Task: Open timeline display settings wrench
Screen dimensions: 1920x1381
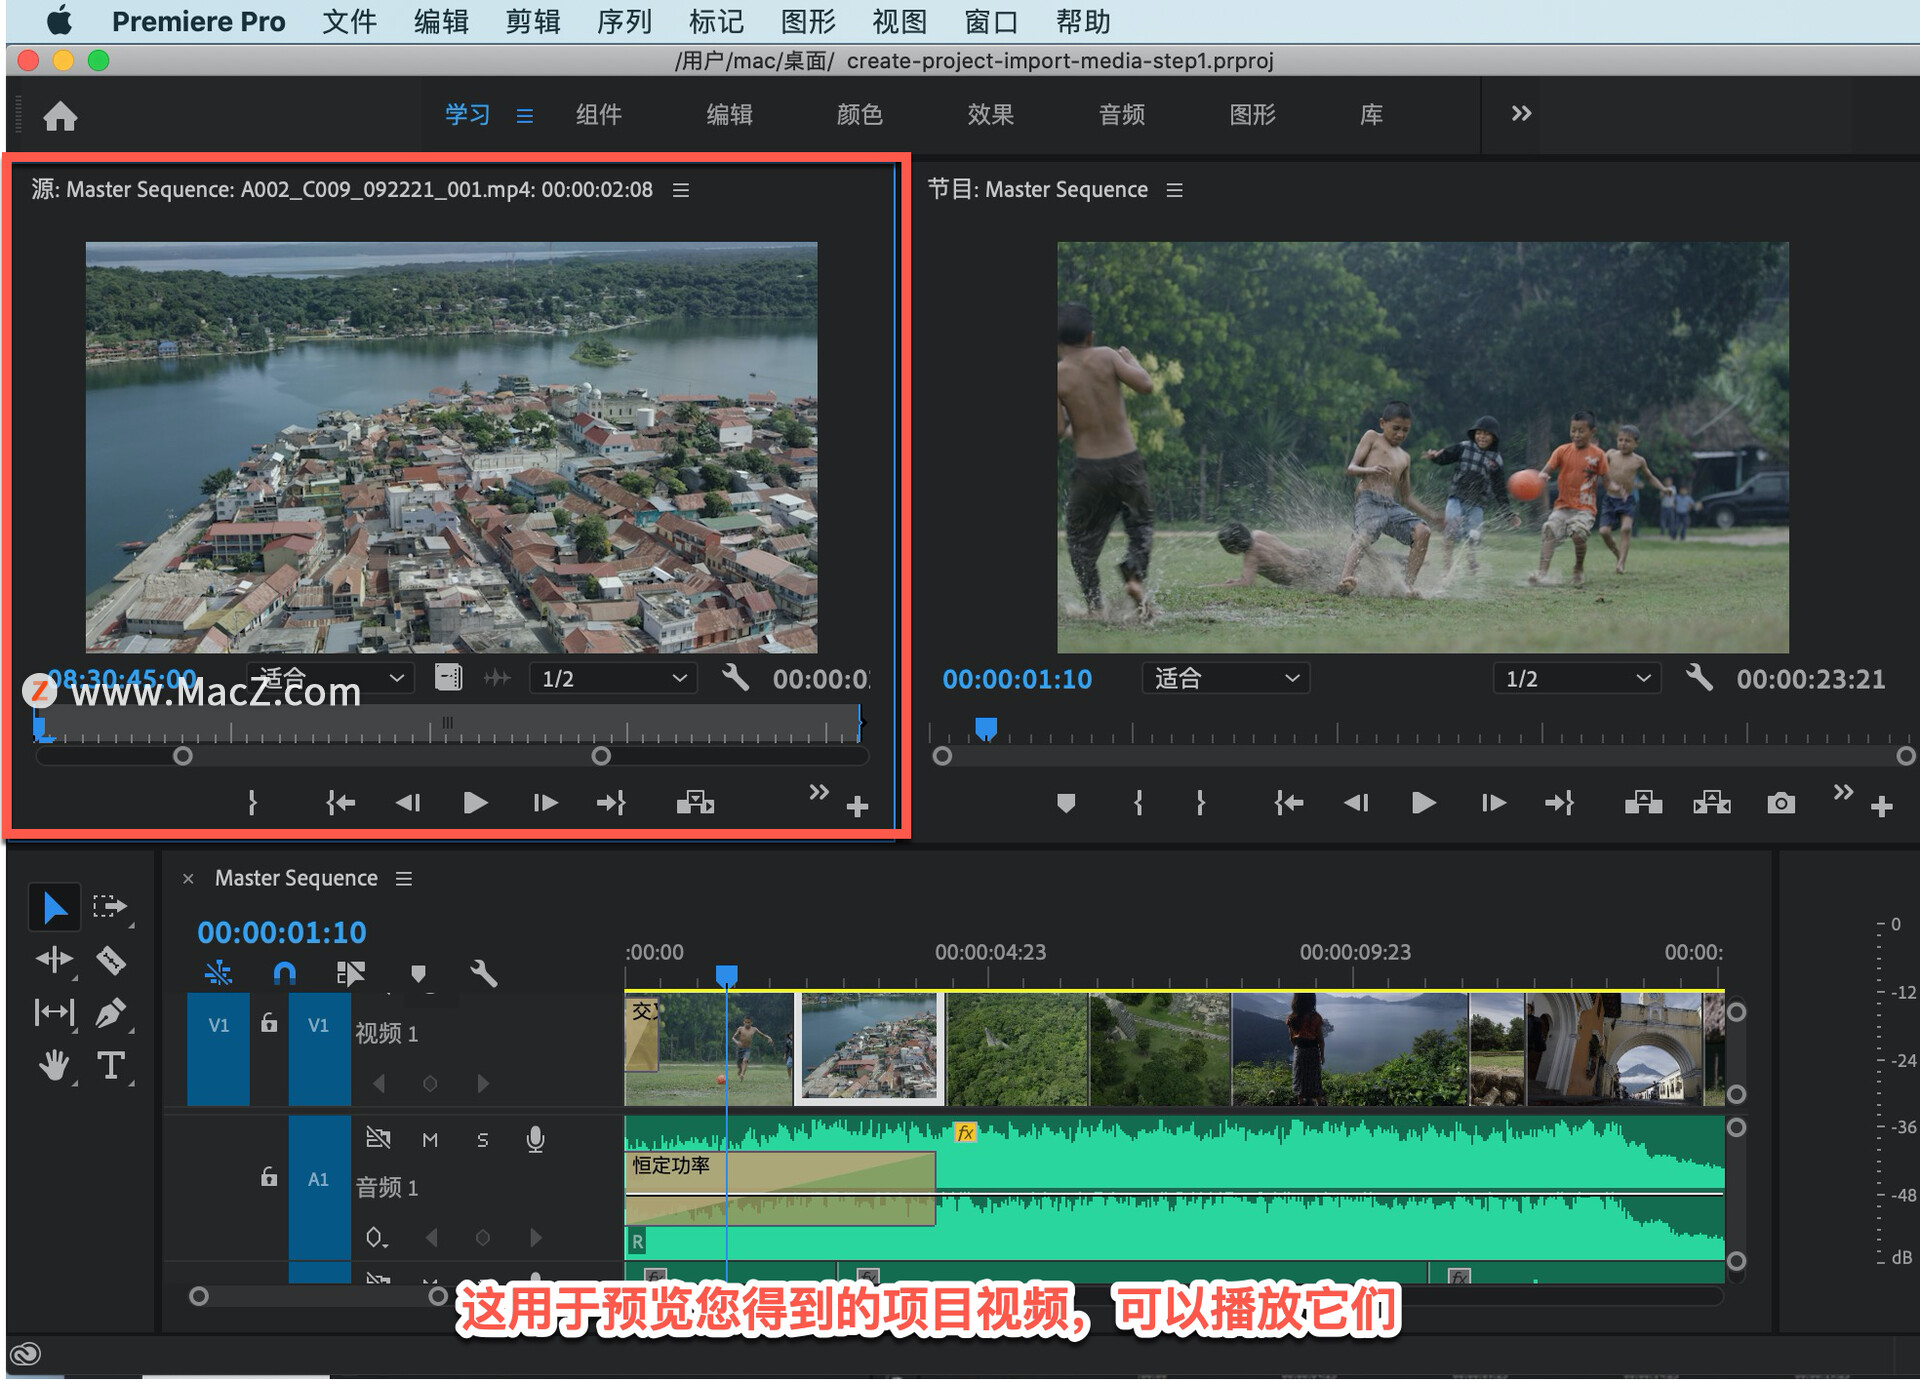Action: 484,973
